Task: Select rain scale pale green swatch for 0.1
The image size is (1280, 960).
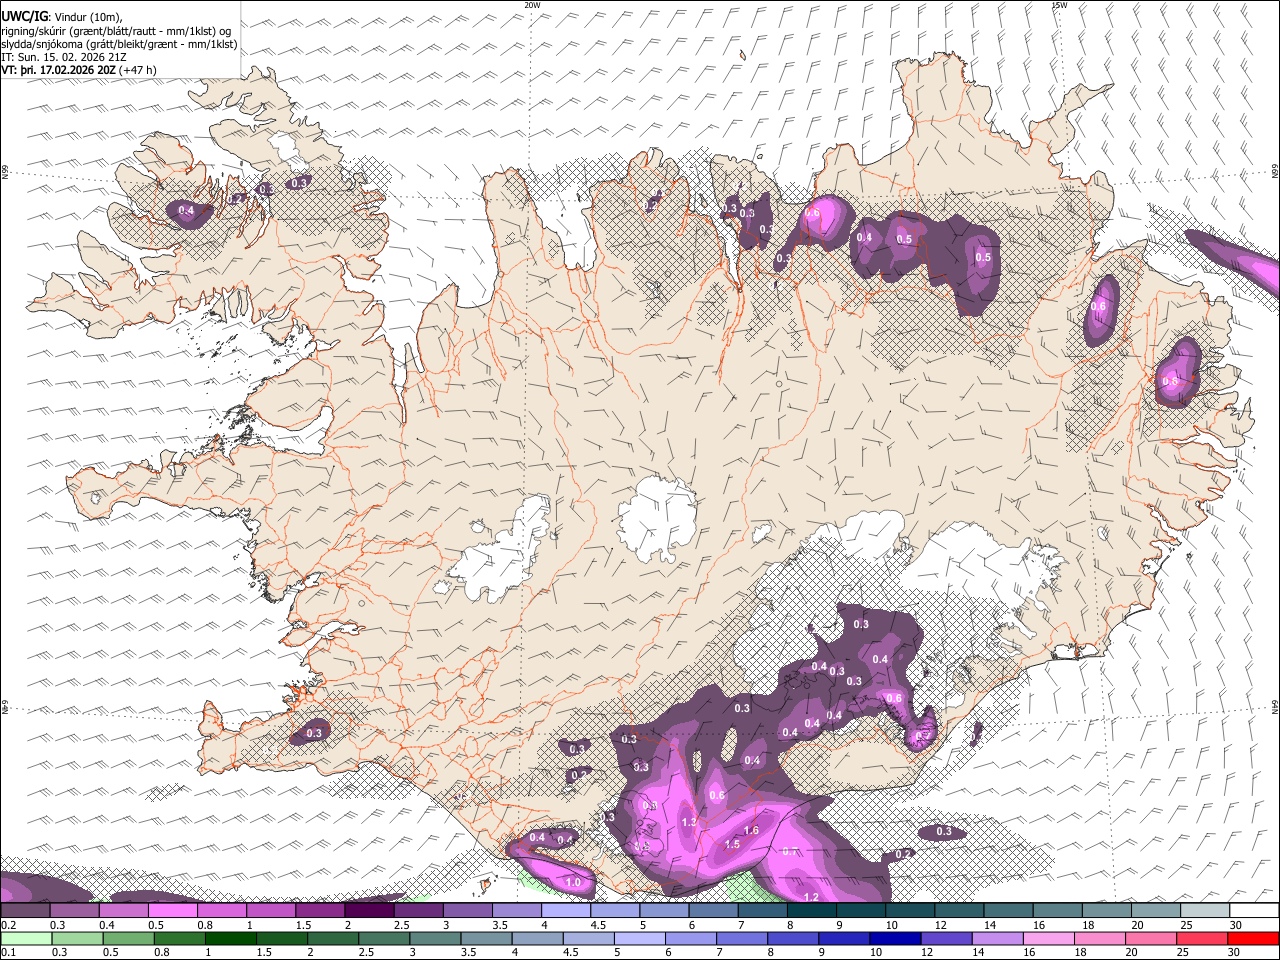Action: pos(26,938)
